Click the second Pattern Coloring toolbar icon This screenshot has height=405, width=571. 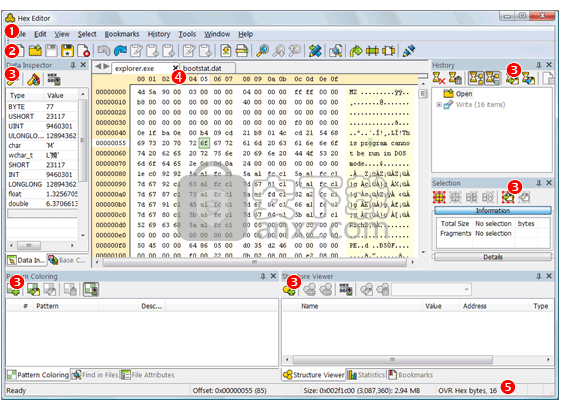coord(34,290)
